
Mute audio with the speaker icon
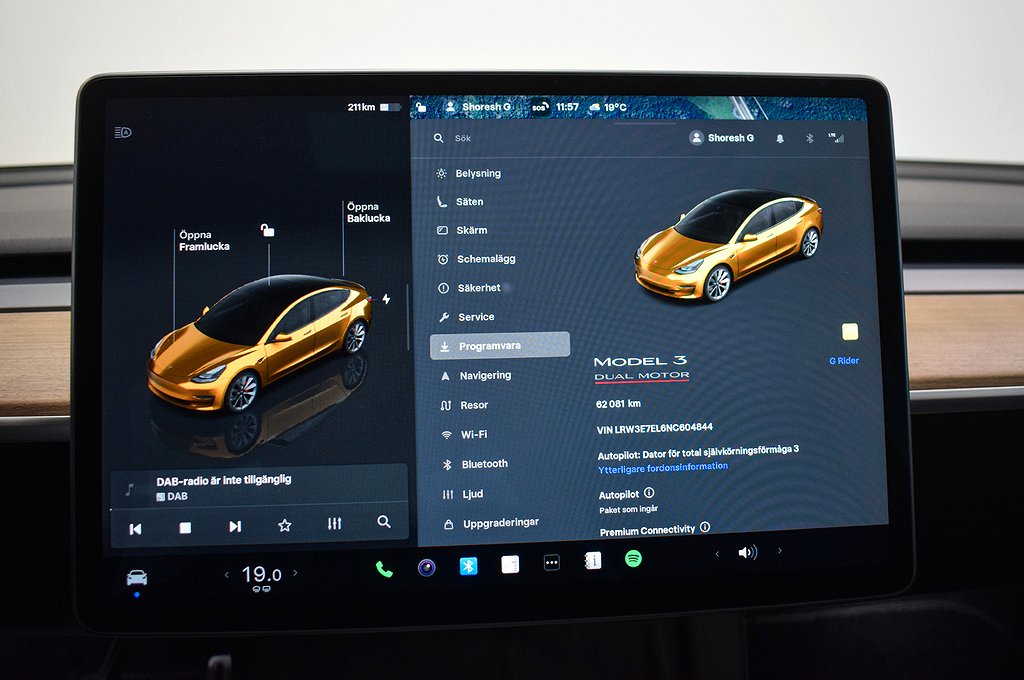point(747,552)
